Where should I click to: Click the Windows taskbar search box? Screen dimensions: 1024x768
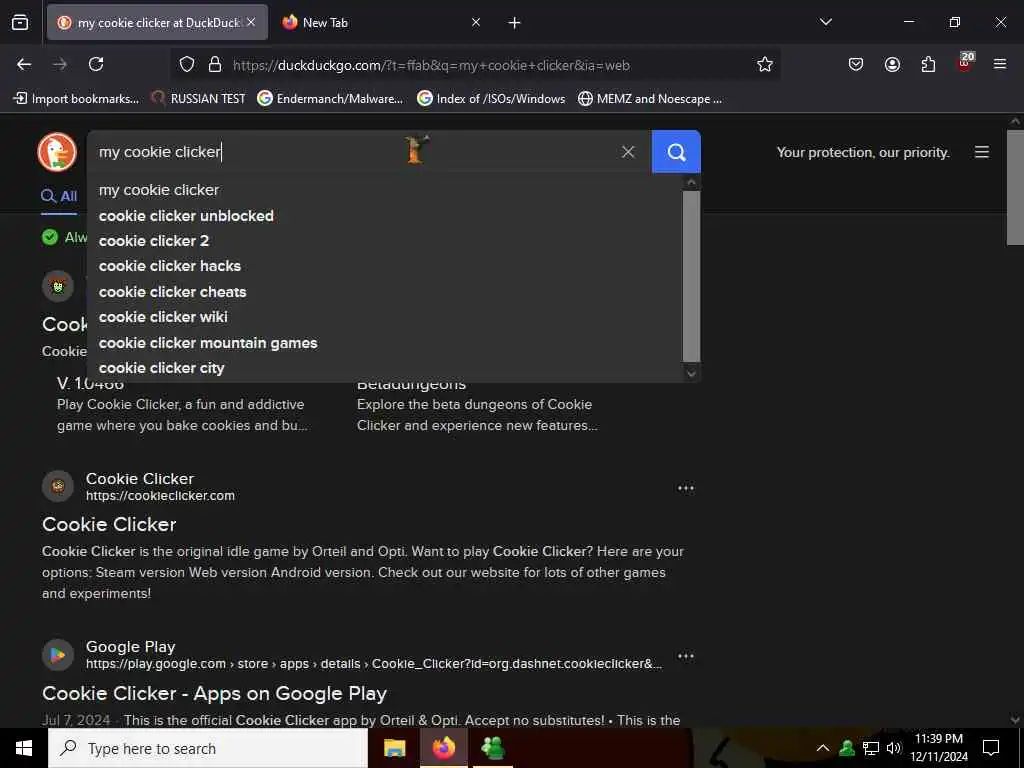(x=208, y=748)
